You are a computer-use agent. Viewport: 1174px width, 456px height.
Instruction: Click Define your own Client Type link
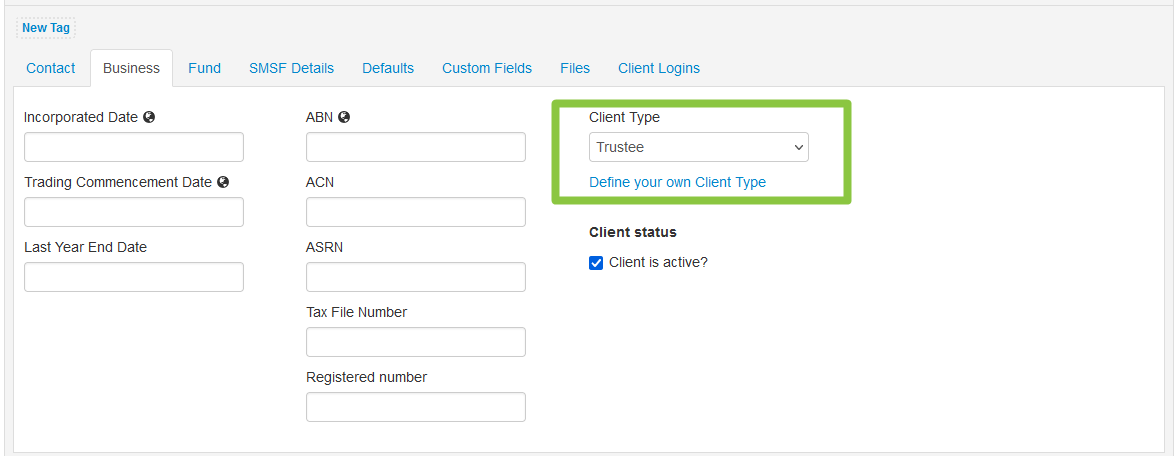pyautogui.click(x=678, y=182)
